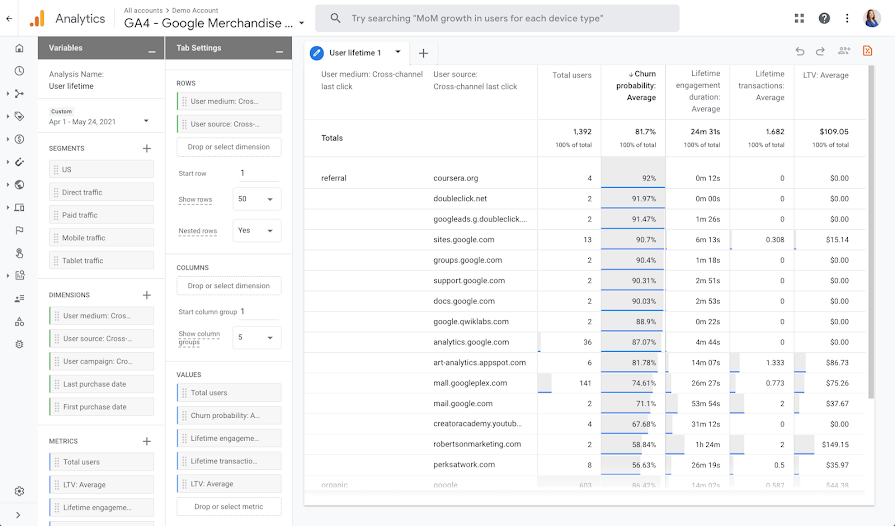Viewport: 895px width, 526px height.
Task: Click the Start column group input
Action: tap(260, 311)
